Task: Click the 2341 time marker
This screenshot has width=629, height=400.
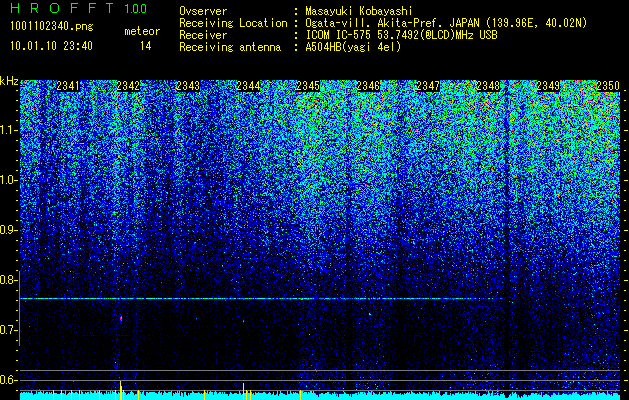Action: [68, 86]
